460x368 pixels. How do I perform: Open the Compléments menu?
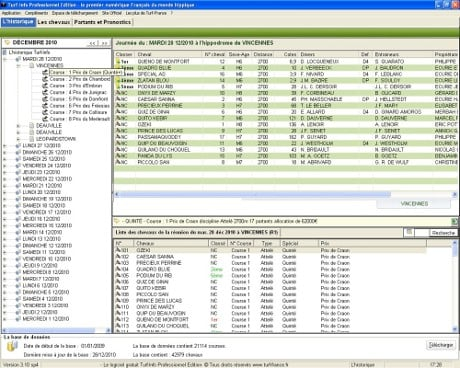click(x=36, y=13)
